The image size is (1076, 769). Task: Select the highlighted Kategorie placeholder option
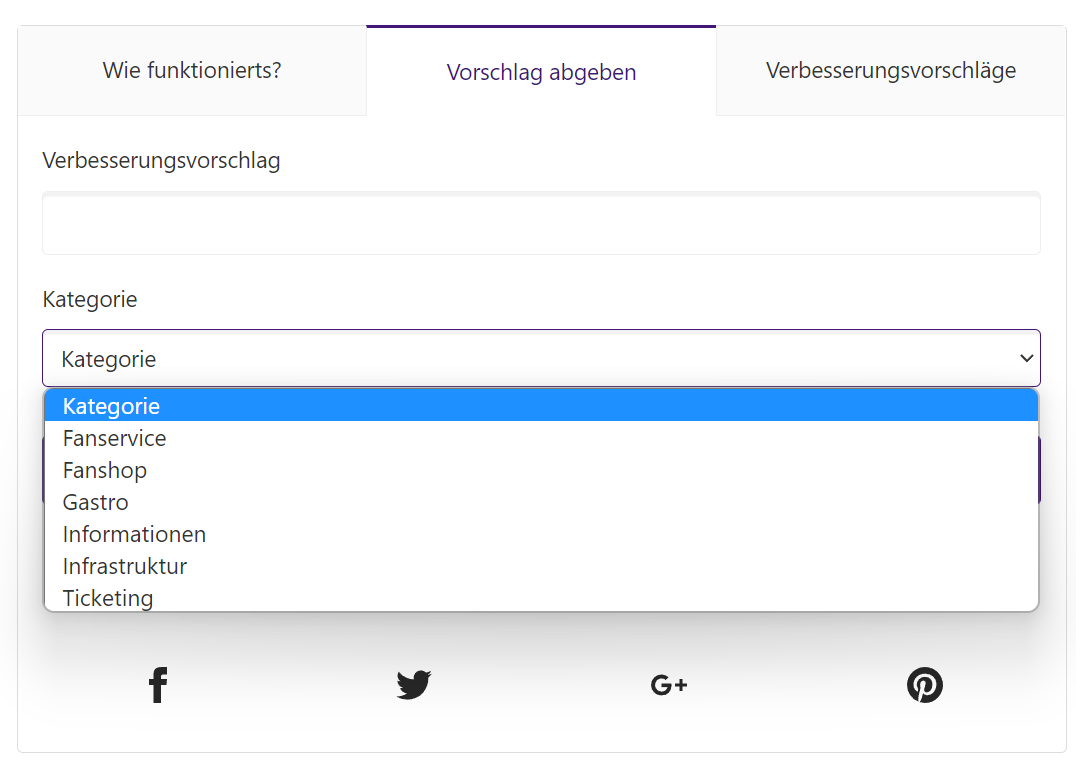(541, 406)
